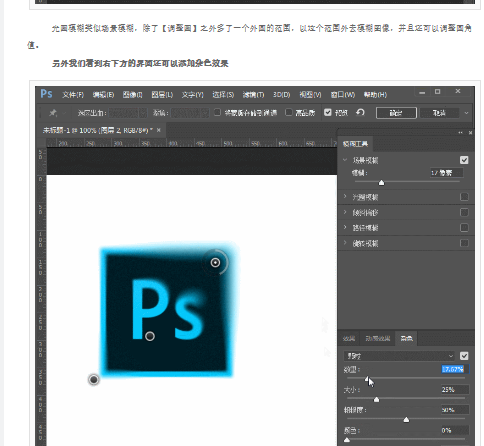Viewport: 484px width, 446px height.
Task: Enable the 旋转模糊 checkbox
Action: click(x=464, y=243)
